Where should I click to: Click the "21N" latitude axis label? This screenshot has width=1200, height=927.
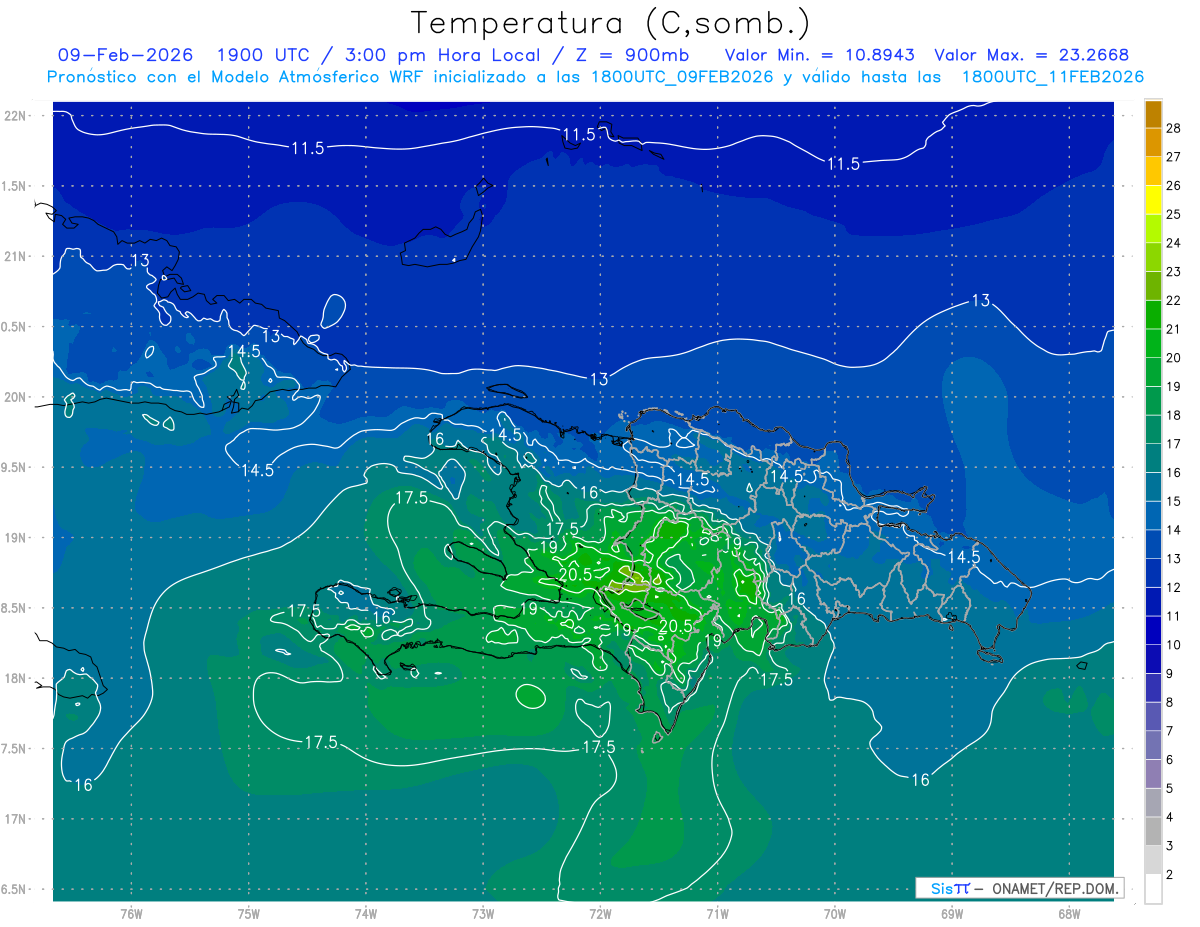pyautogui.click(x=17, y=256)
